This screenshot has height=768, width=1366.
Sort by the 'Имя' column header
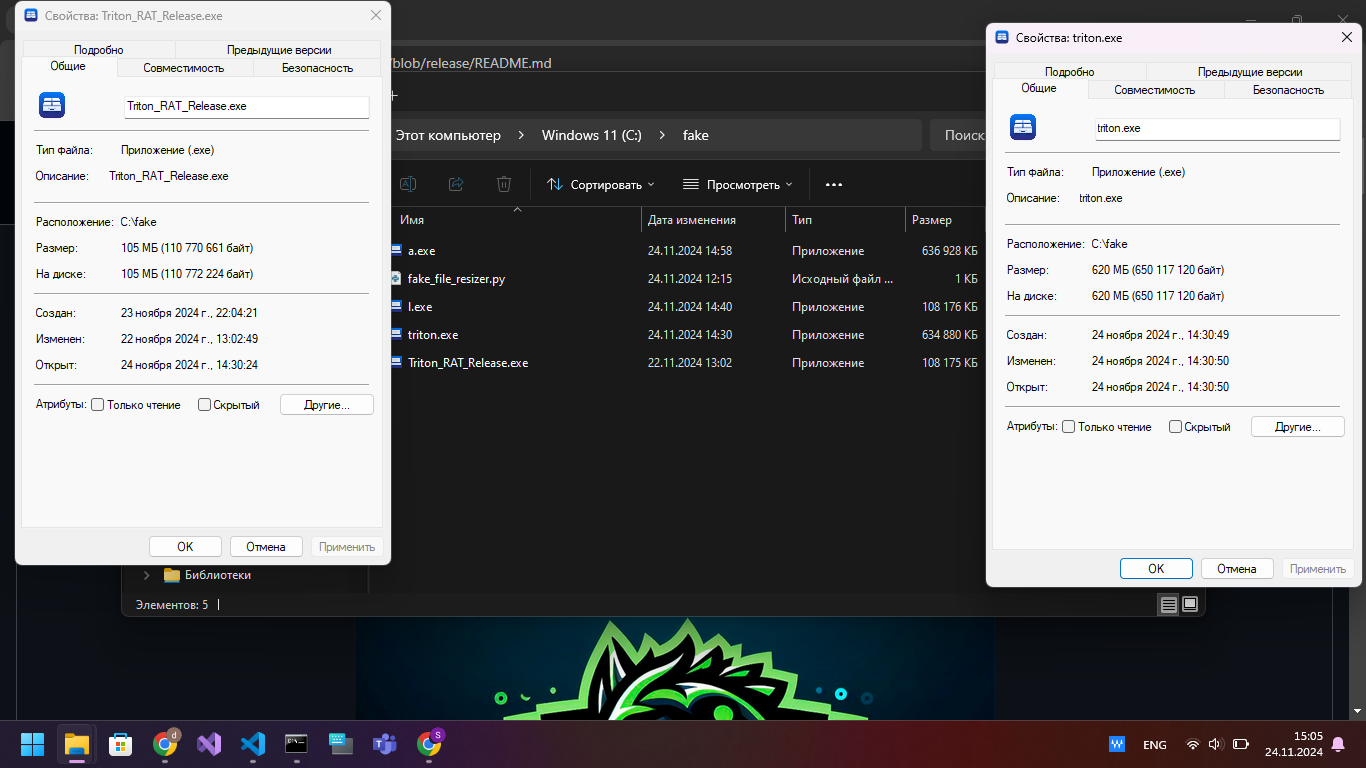click(x=515, y=220)
